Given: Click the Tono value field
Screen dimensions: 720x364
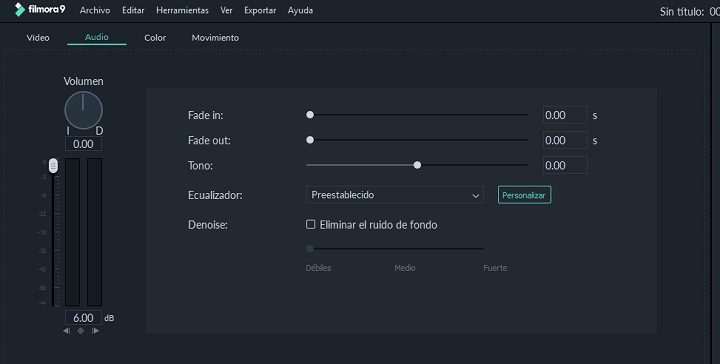Looking at the screenshot, I should [x=565, y=165].
